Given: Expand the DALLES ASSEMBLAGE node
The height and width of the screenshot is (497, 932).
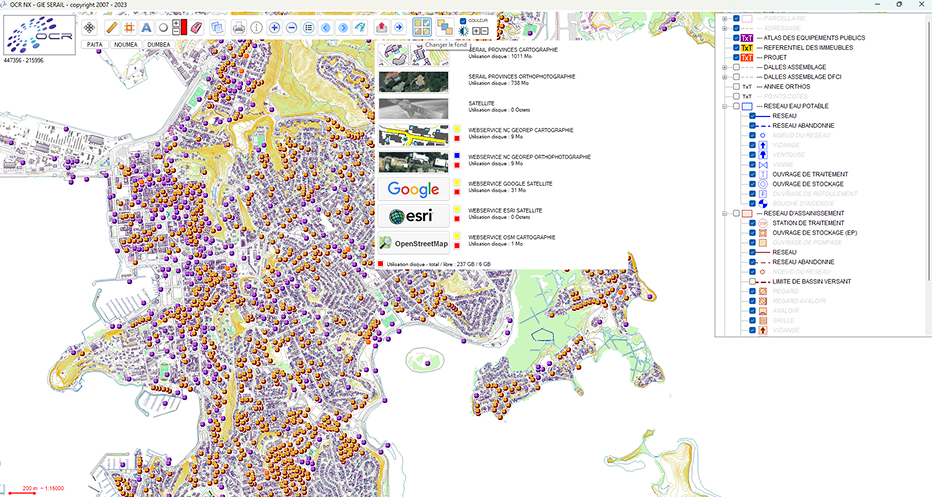Looking at the screenshot, I should click(725, 67).
